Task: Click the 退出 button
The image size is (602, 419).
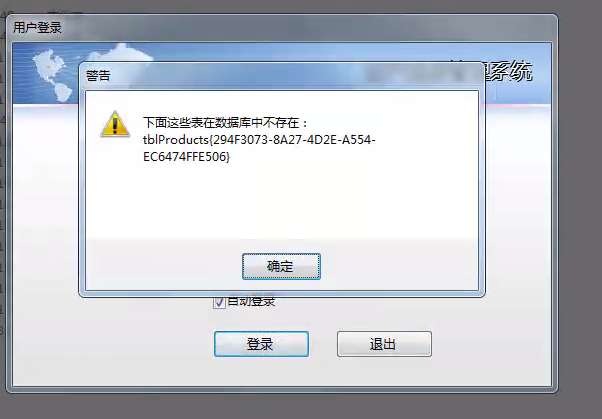Action: [x=384, y=344]
